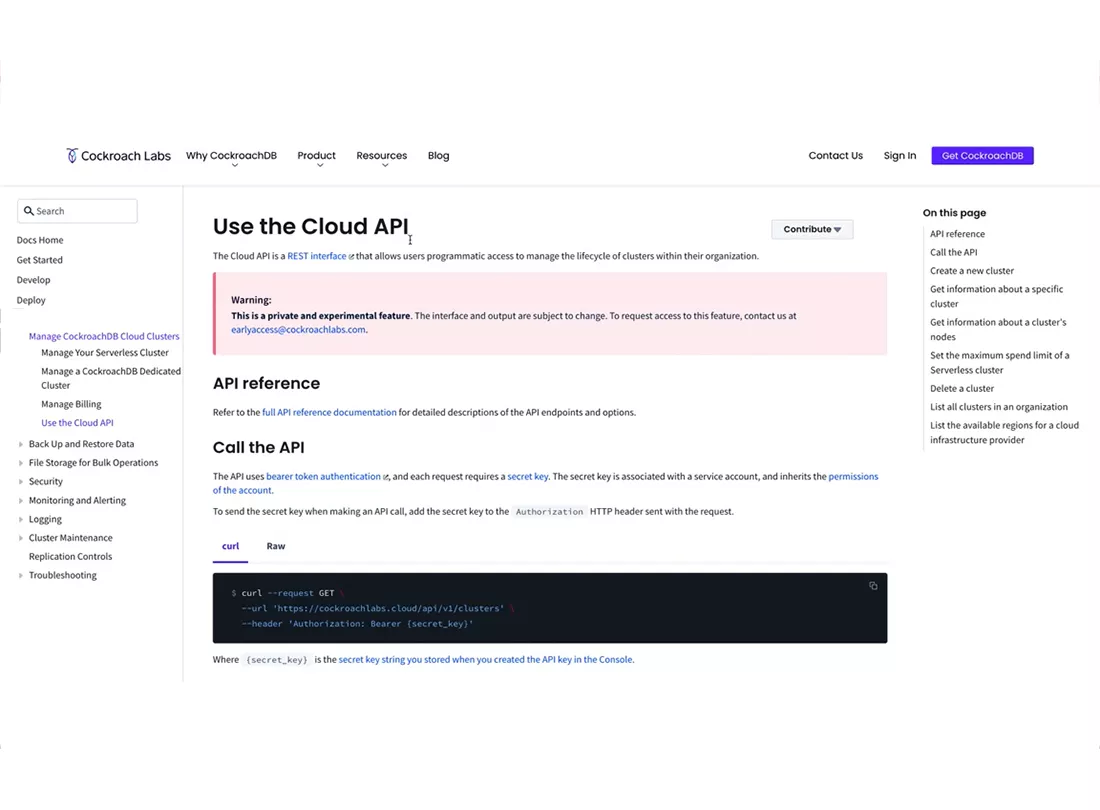Screen dimensions: 1100x810
Task: Jump to API reference in page contents
Action: pos(957,234)
